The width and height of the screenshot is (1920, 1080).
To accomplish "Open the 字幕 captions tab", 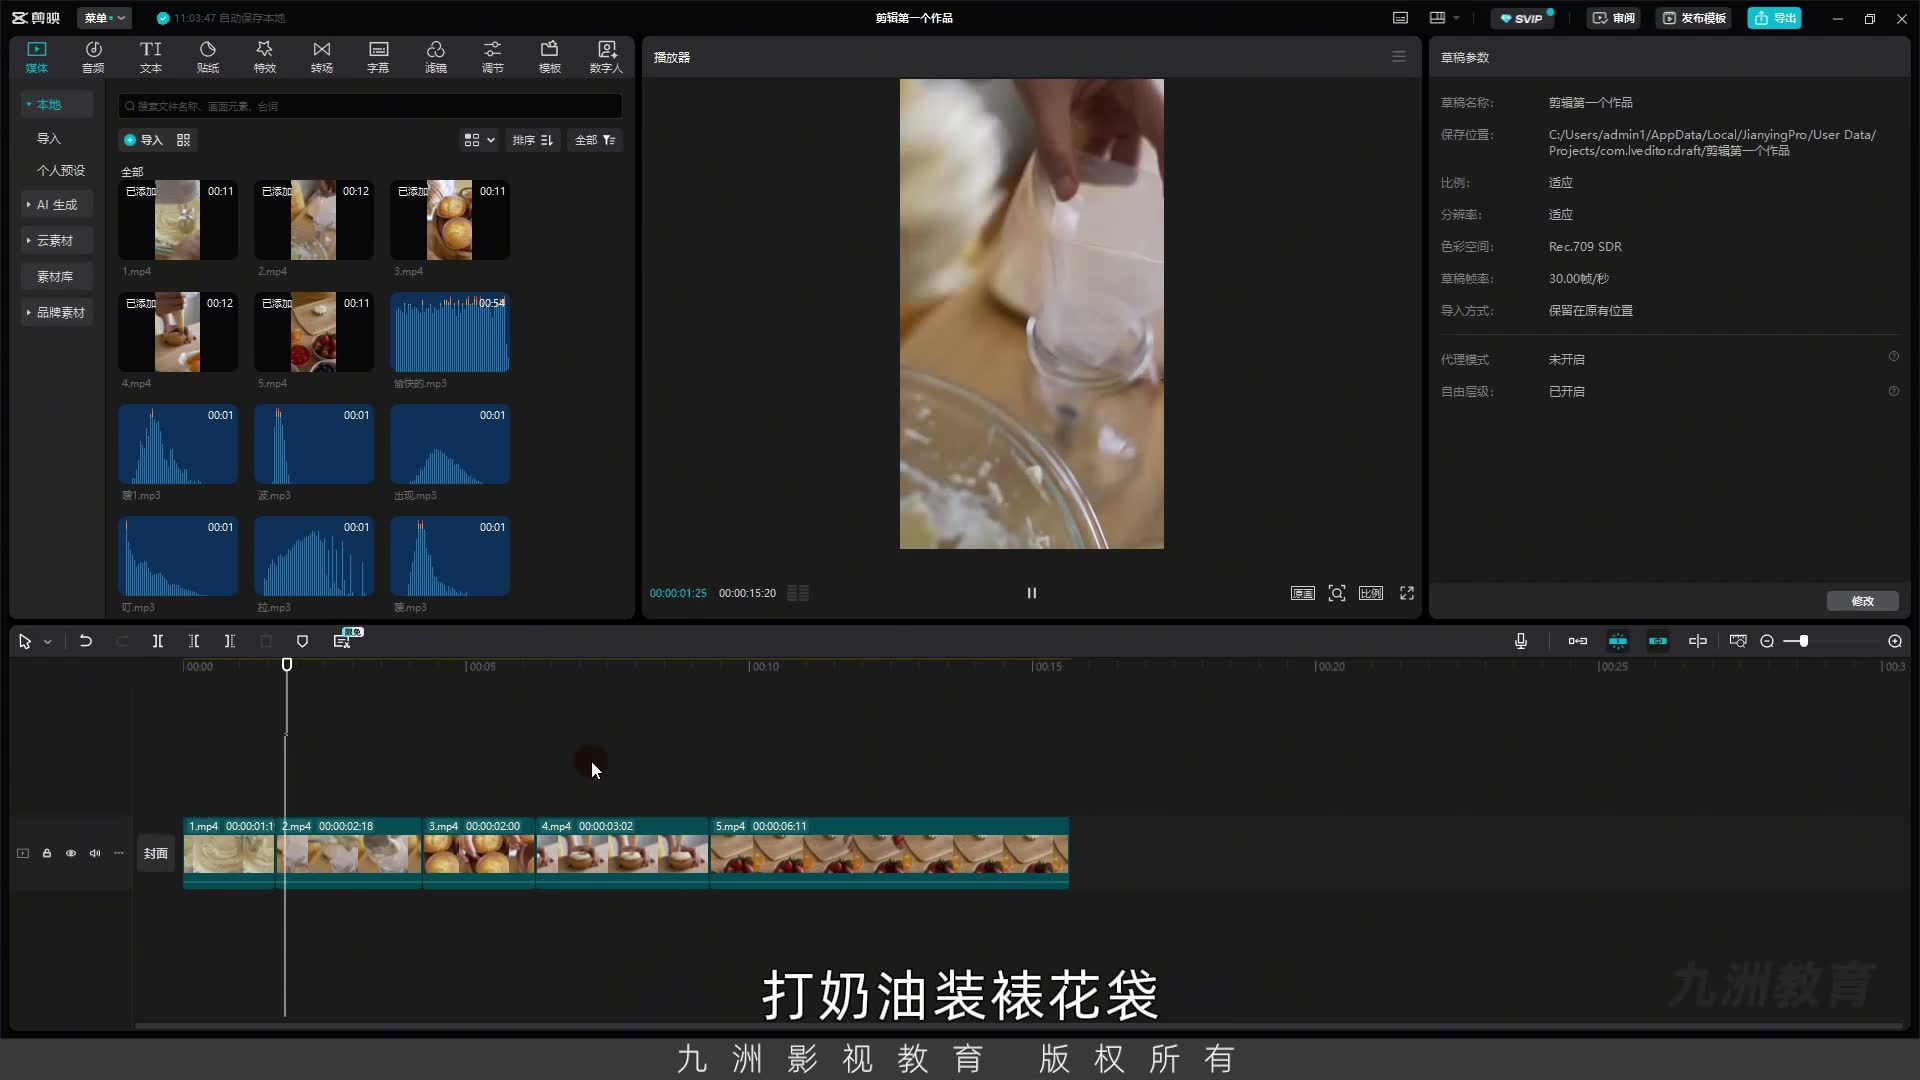I will point(378,57).
